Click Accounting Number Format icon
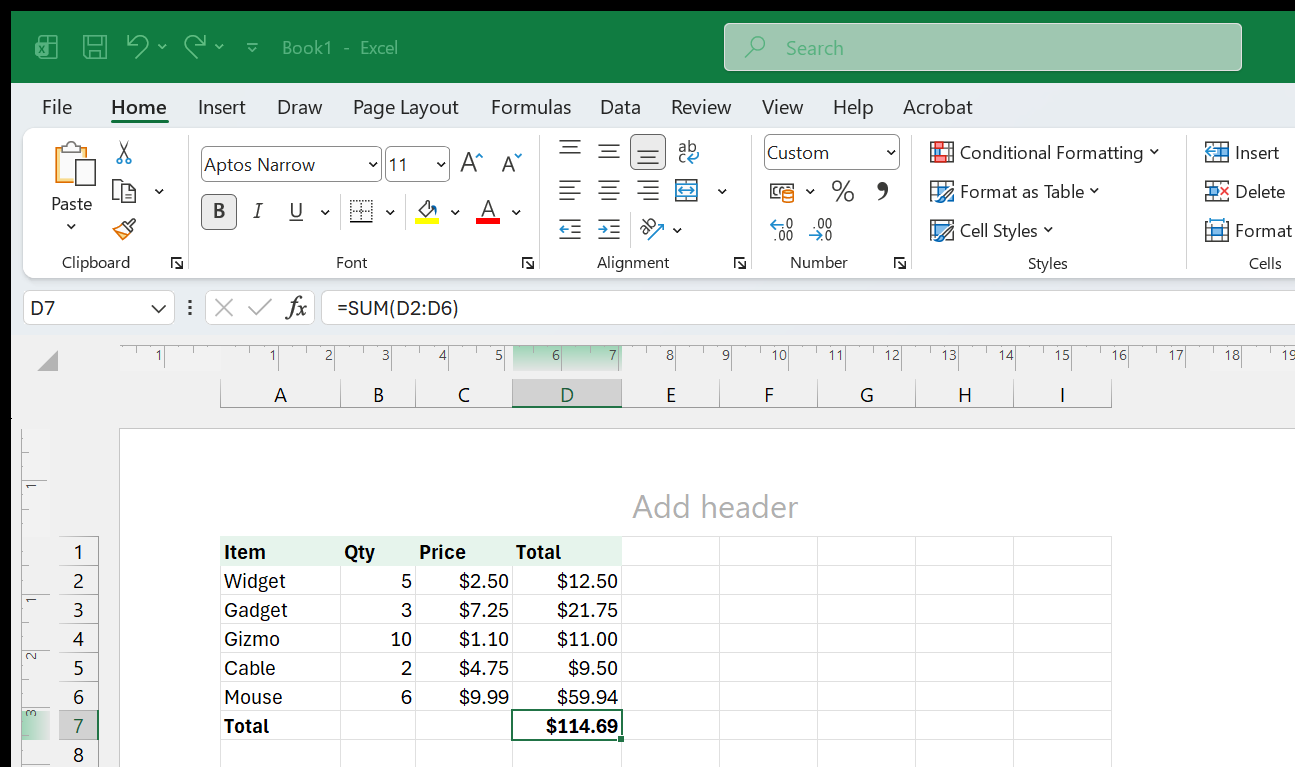The height and width of the screenshot is (767, 1295). click(x=782, y=191)
